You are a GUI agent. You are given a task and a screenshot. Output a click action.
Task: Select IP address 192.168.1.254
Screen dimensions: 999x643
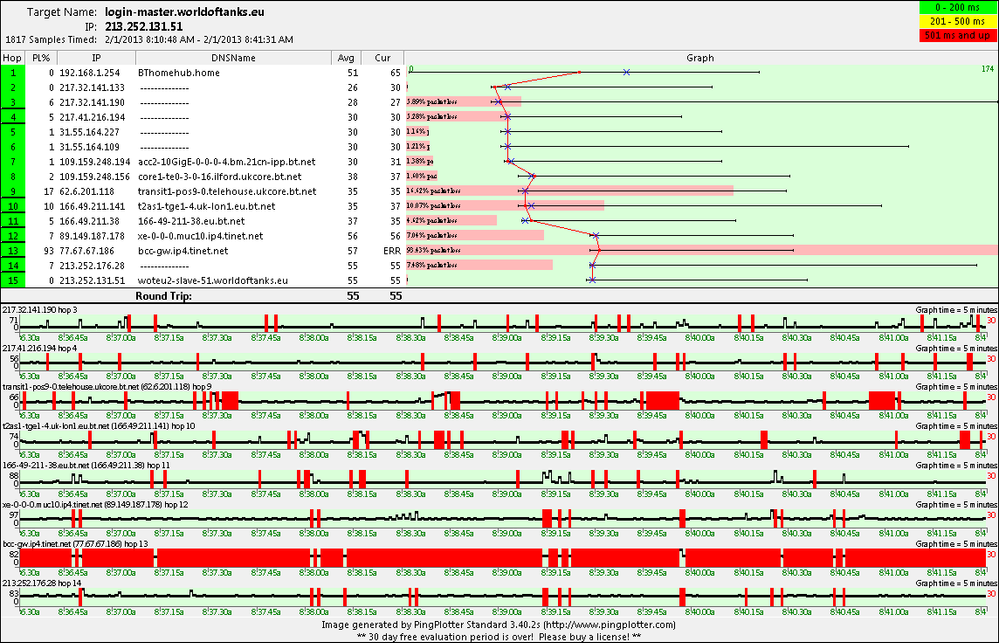point(90,73)
